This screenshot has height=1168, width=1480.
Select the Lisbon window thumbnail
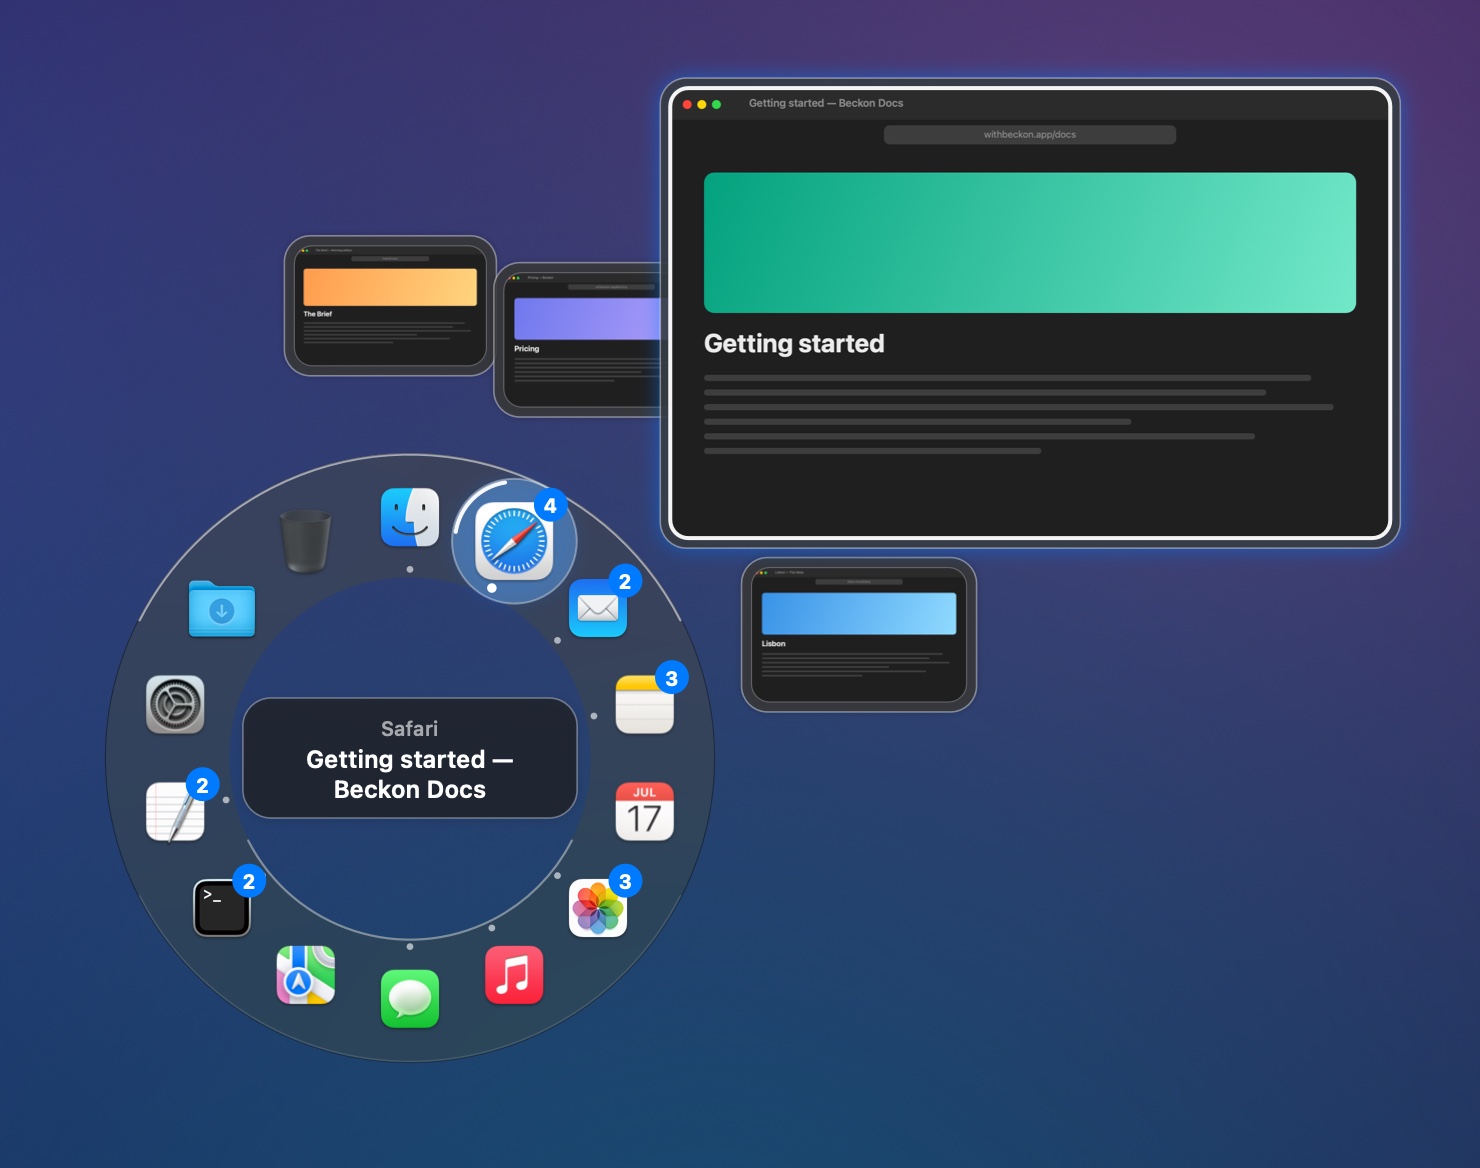pos(859,635)
